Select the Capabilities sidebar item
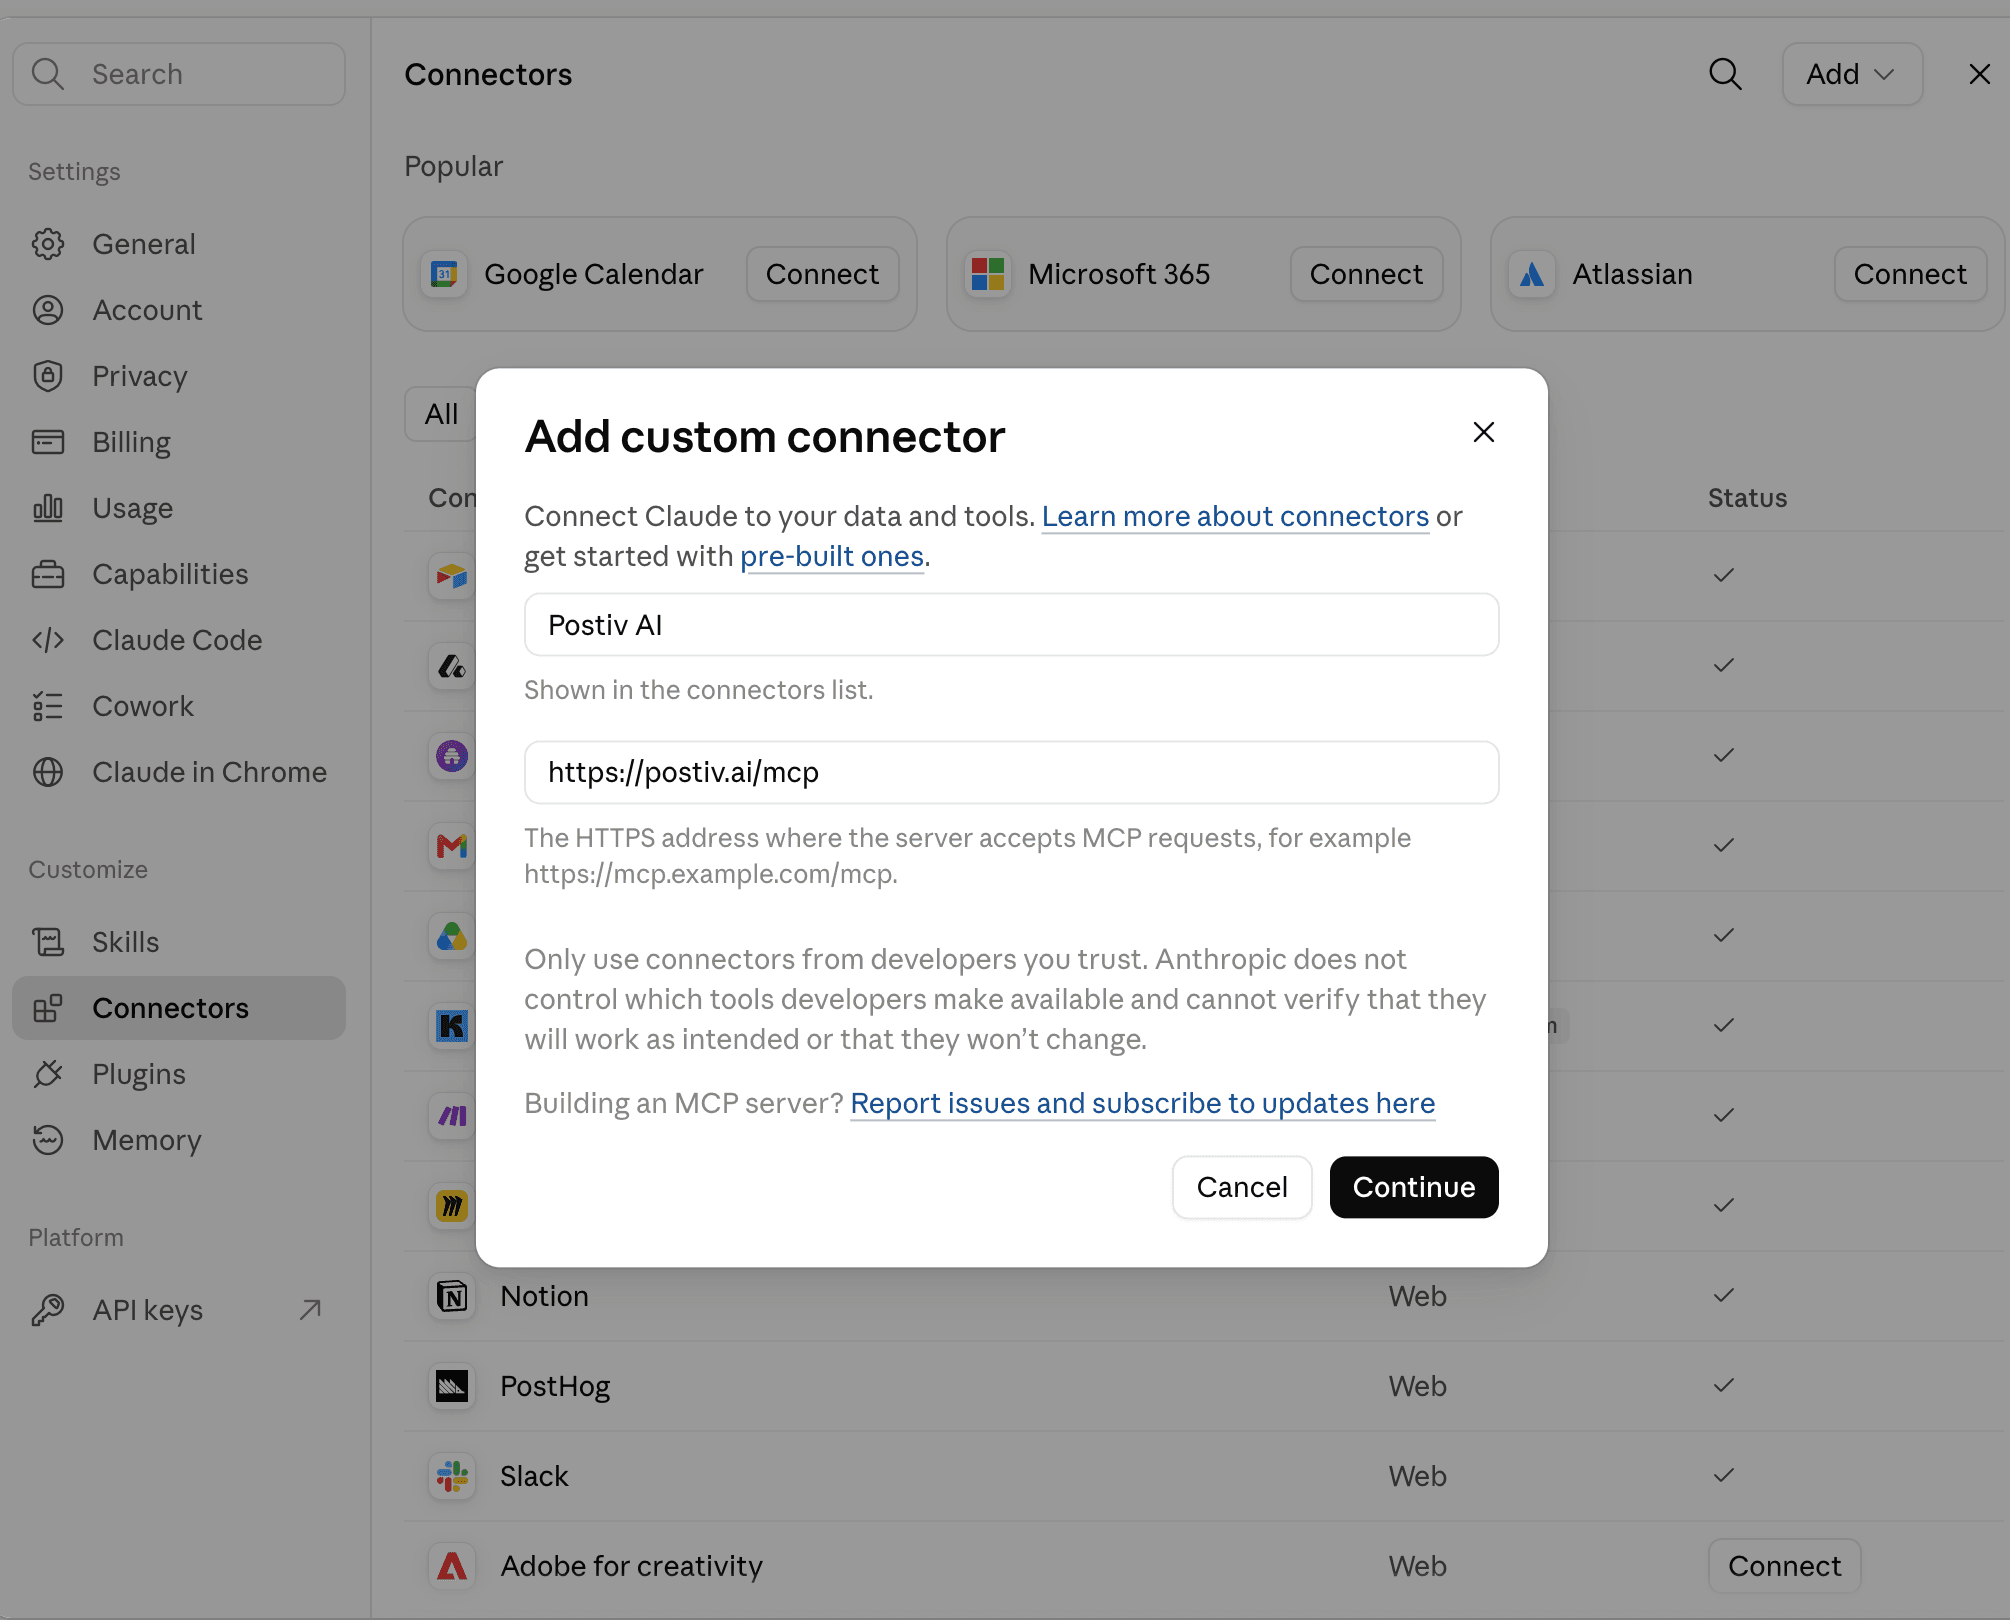Screen dimensions: 2010x1620 coord(179,574)
